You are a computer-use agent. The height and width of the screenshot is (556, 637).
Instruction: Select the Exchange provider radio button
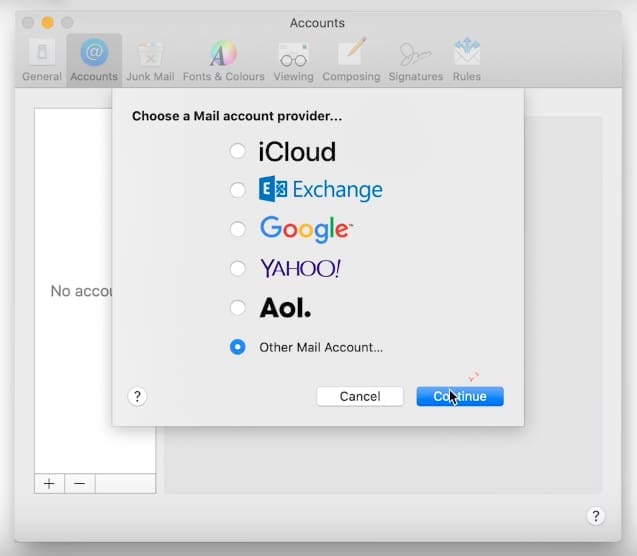(x=238, y=190)
